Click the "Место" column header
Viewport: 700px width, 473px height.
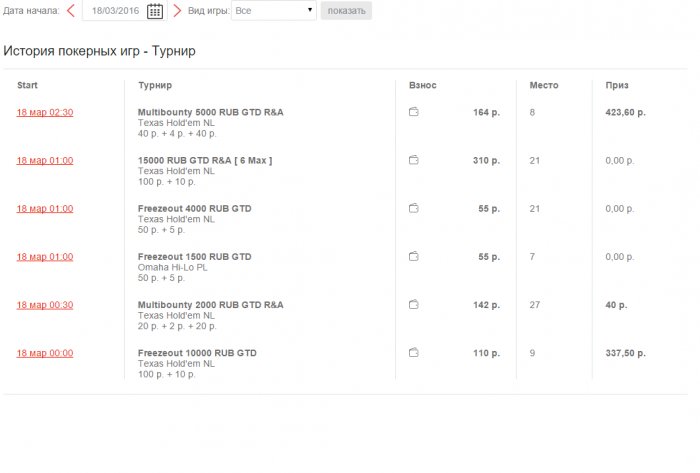click(543, 85)
